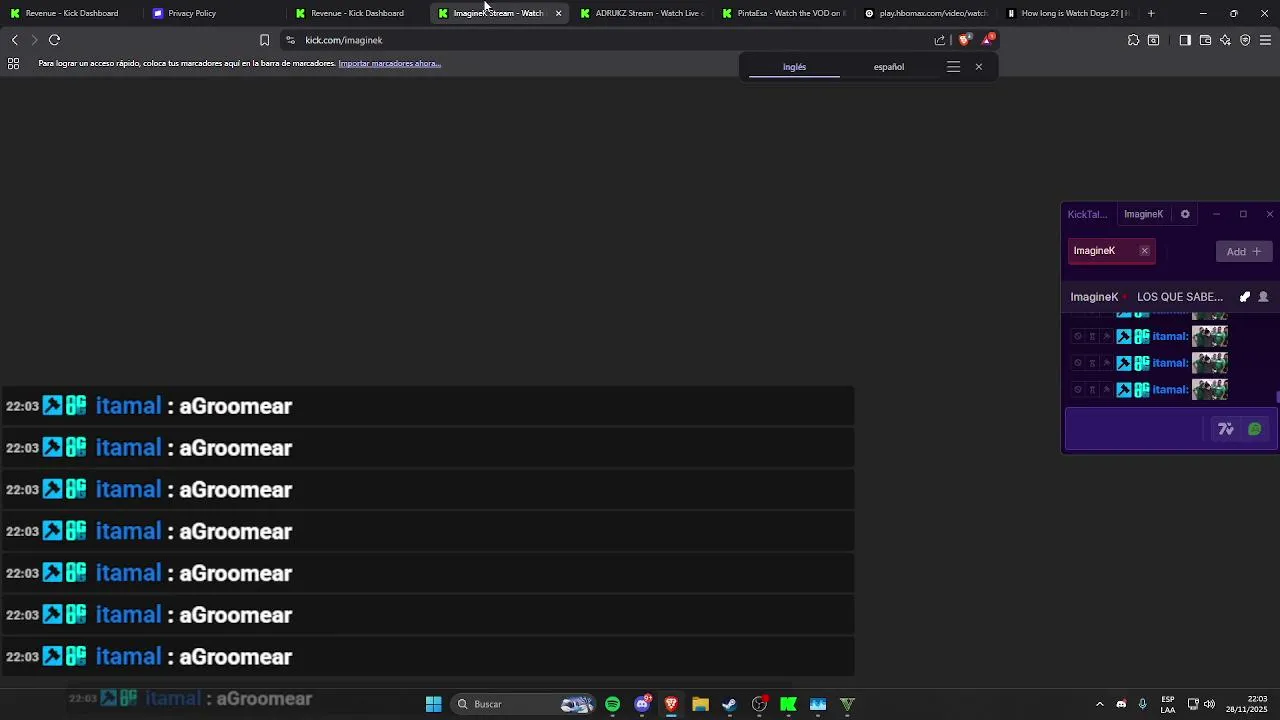Switch to first Revenue - Kick Dashboard tab

(70, 13)
